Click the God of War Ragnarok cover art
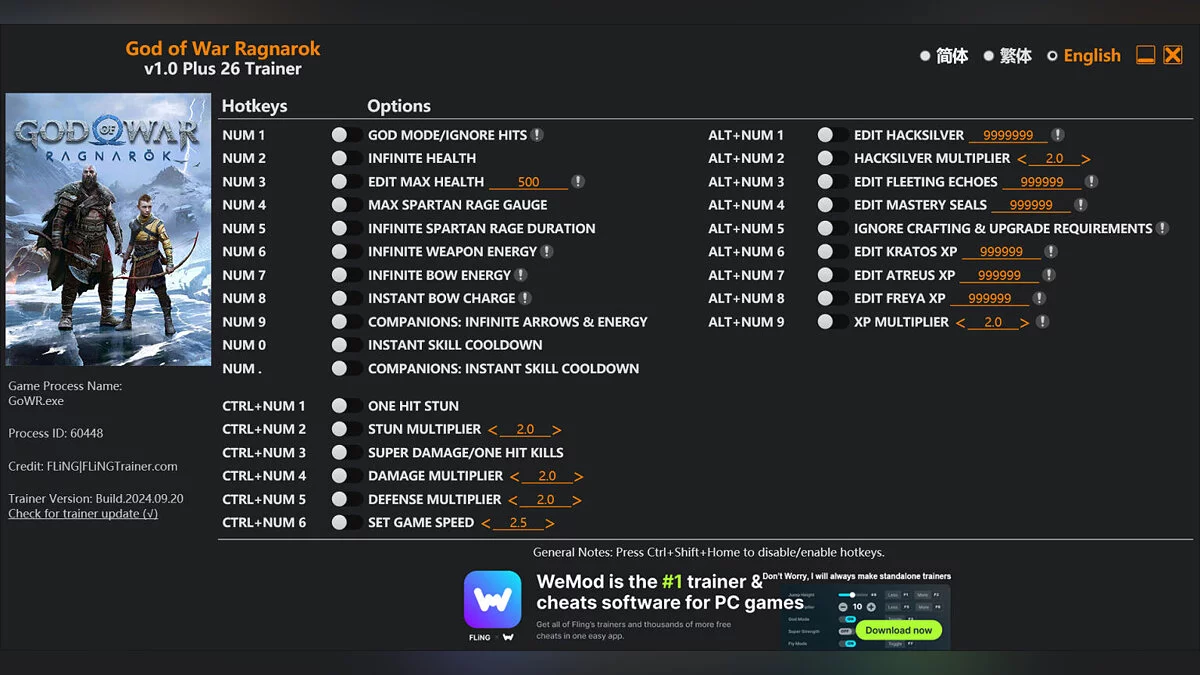 coord(108,230)
